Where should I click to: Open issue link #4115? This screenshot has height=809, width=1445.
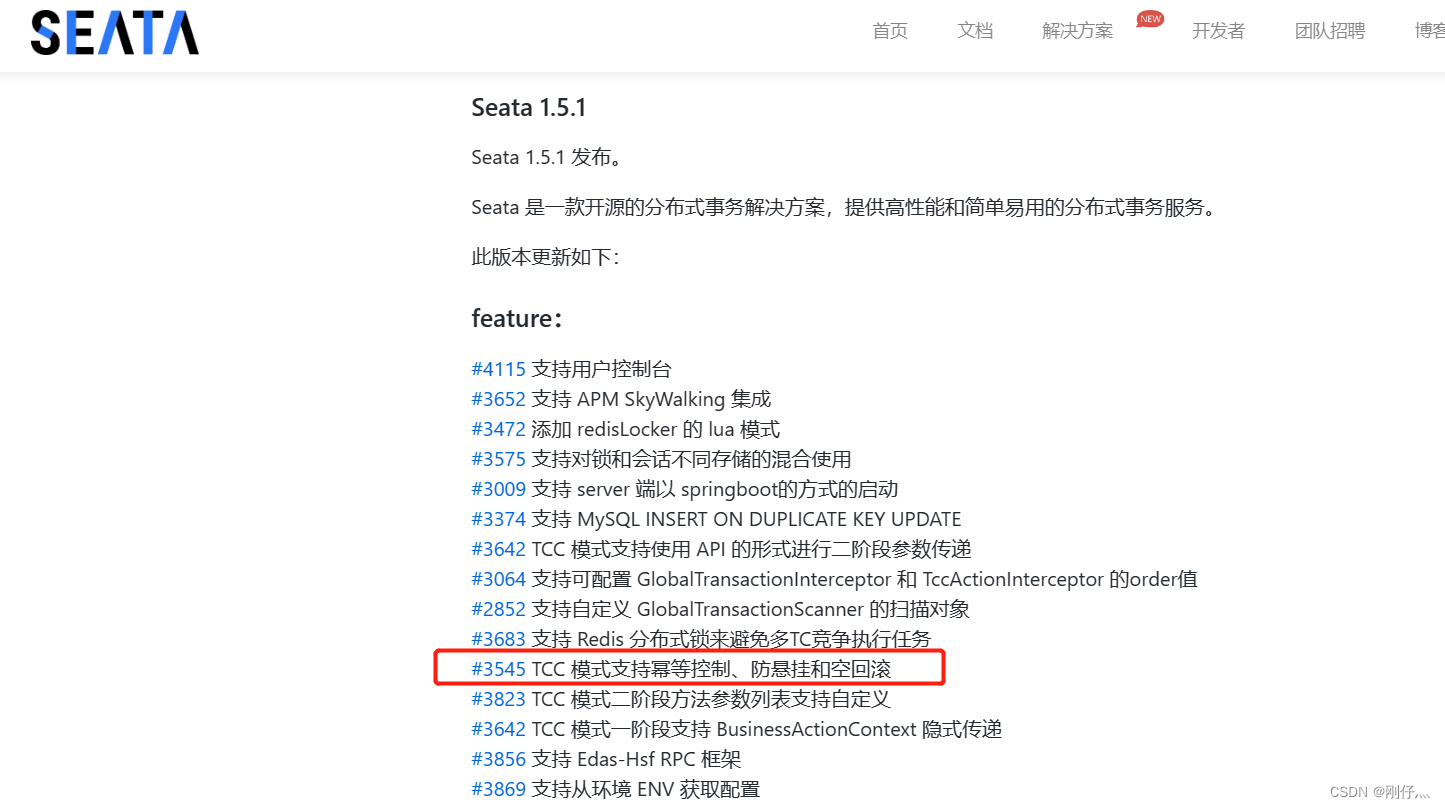498,369
